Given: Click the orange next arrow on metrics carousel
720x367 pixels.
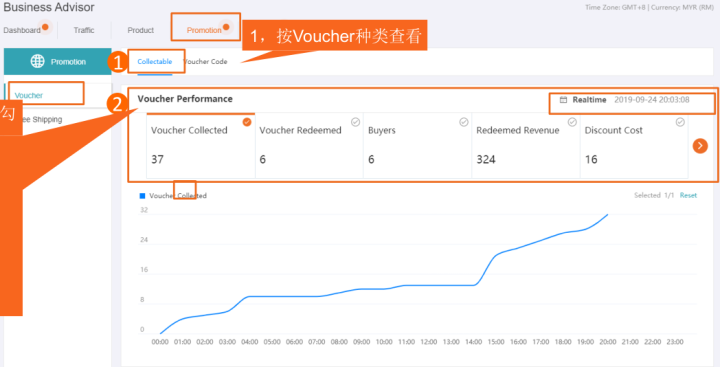Looking at the screenshot, I should click(x=700, y=146).
